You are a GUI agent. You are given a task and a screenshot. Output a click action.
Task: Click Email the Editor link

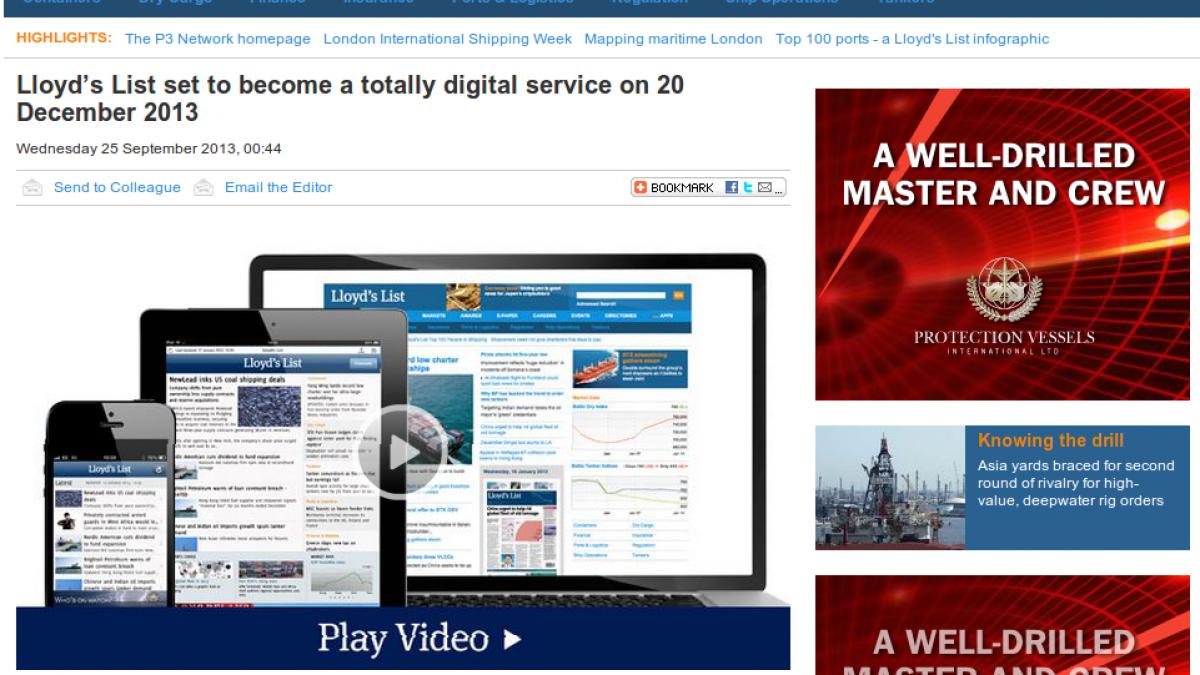tap(278, 187)
